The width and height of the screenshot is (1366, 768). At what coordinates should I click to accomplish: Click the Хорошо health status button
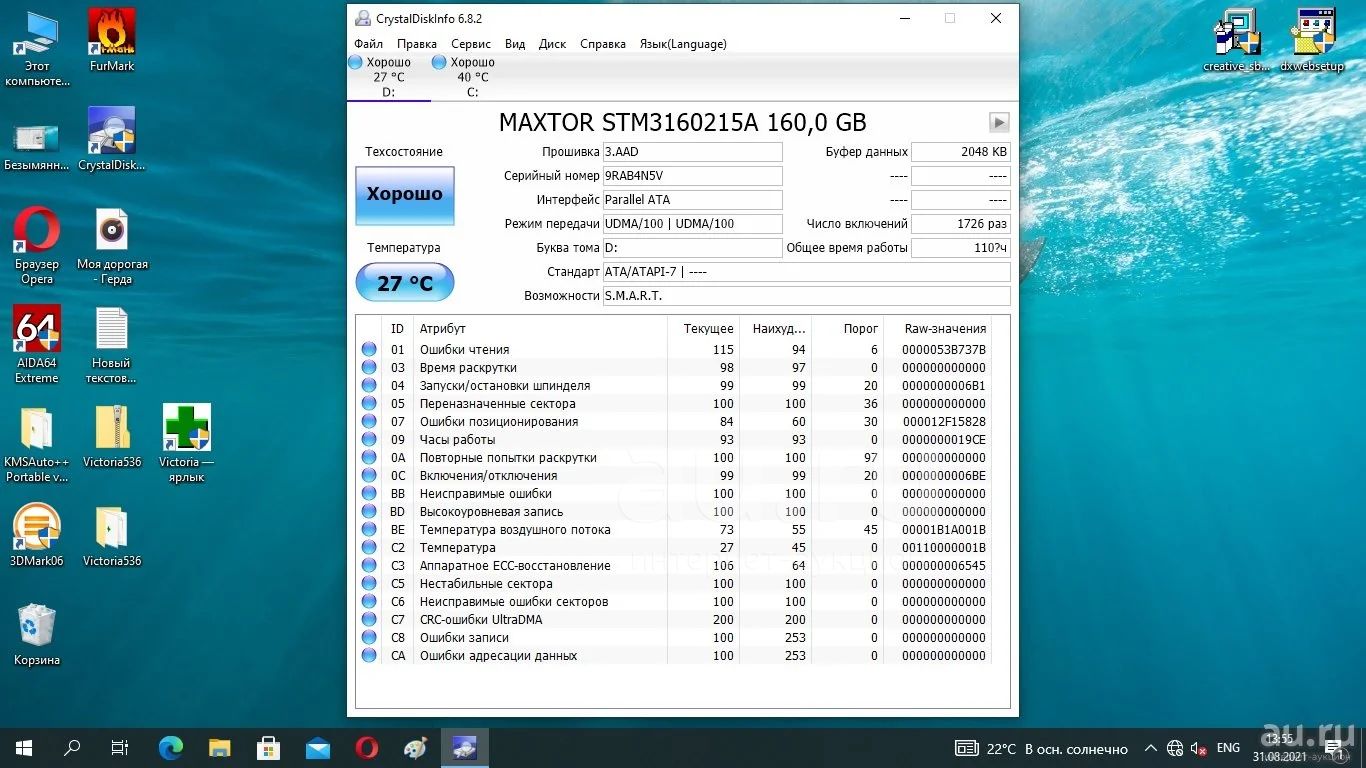click(405, 195)
